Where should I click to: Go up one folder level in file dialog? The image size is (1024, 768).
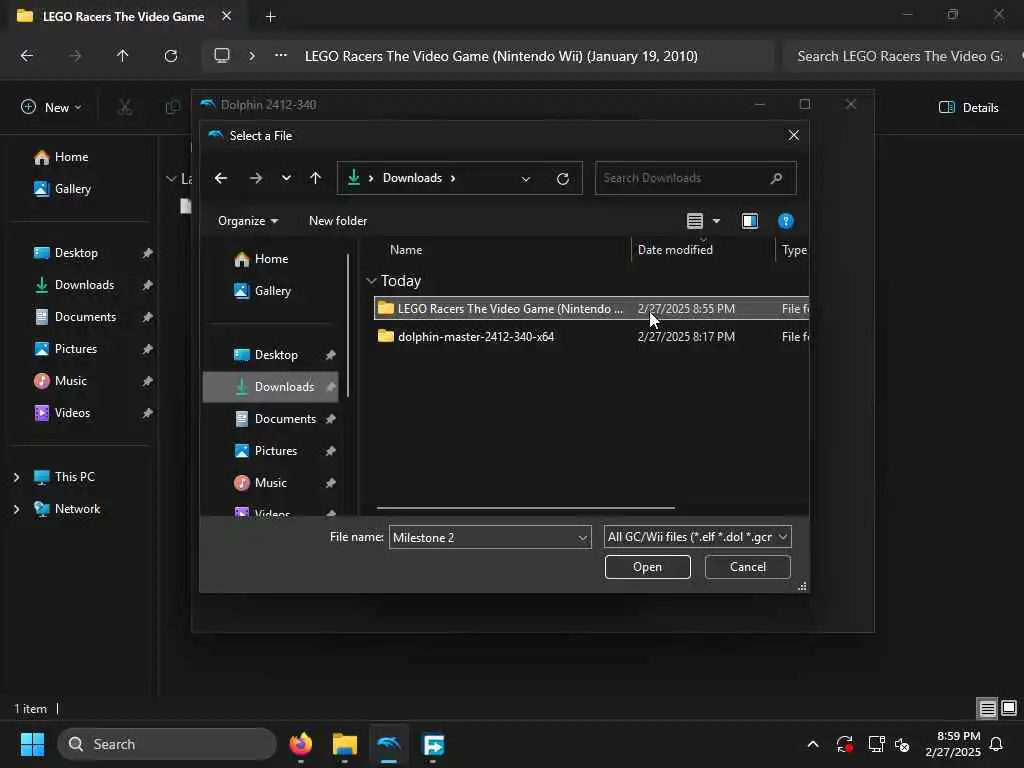coord(315,178)
